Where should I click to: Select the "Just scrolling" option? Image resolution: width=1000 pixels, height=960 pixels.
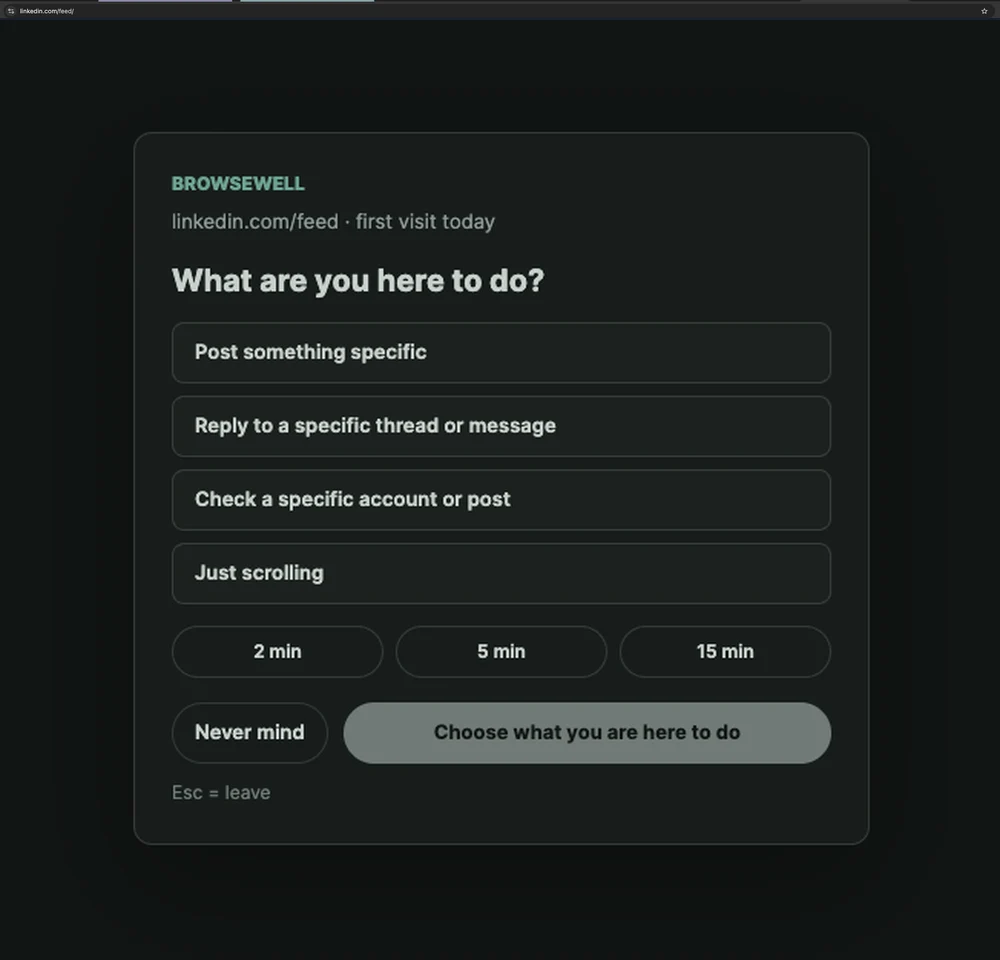[501, 573]
